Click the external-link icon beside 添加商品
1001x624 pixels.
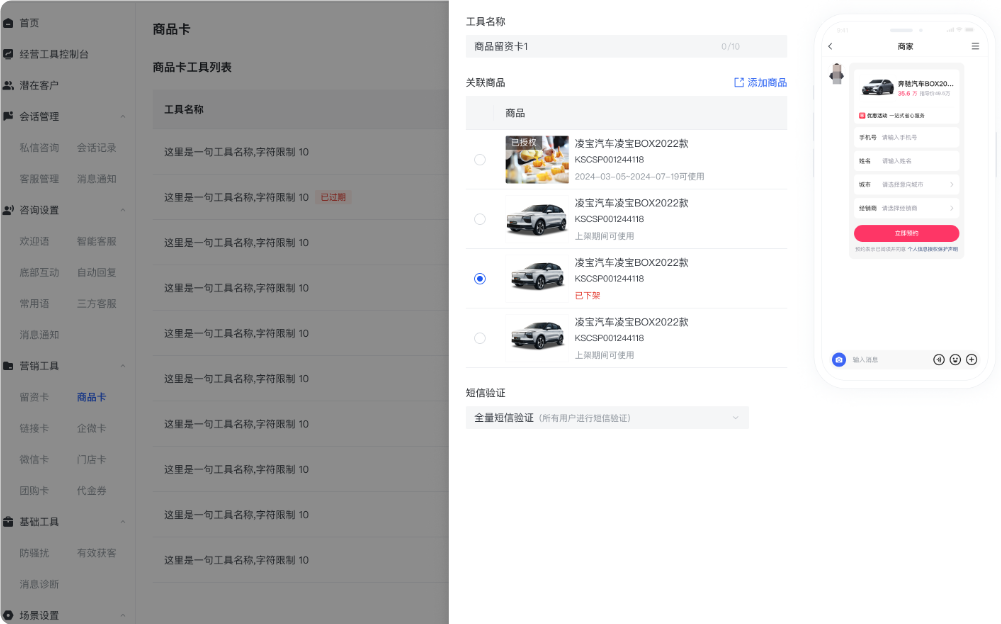click(739, 82)
